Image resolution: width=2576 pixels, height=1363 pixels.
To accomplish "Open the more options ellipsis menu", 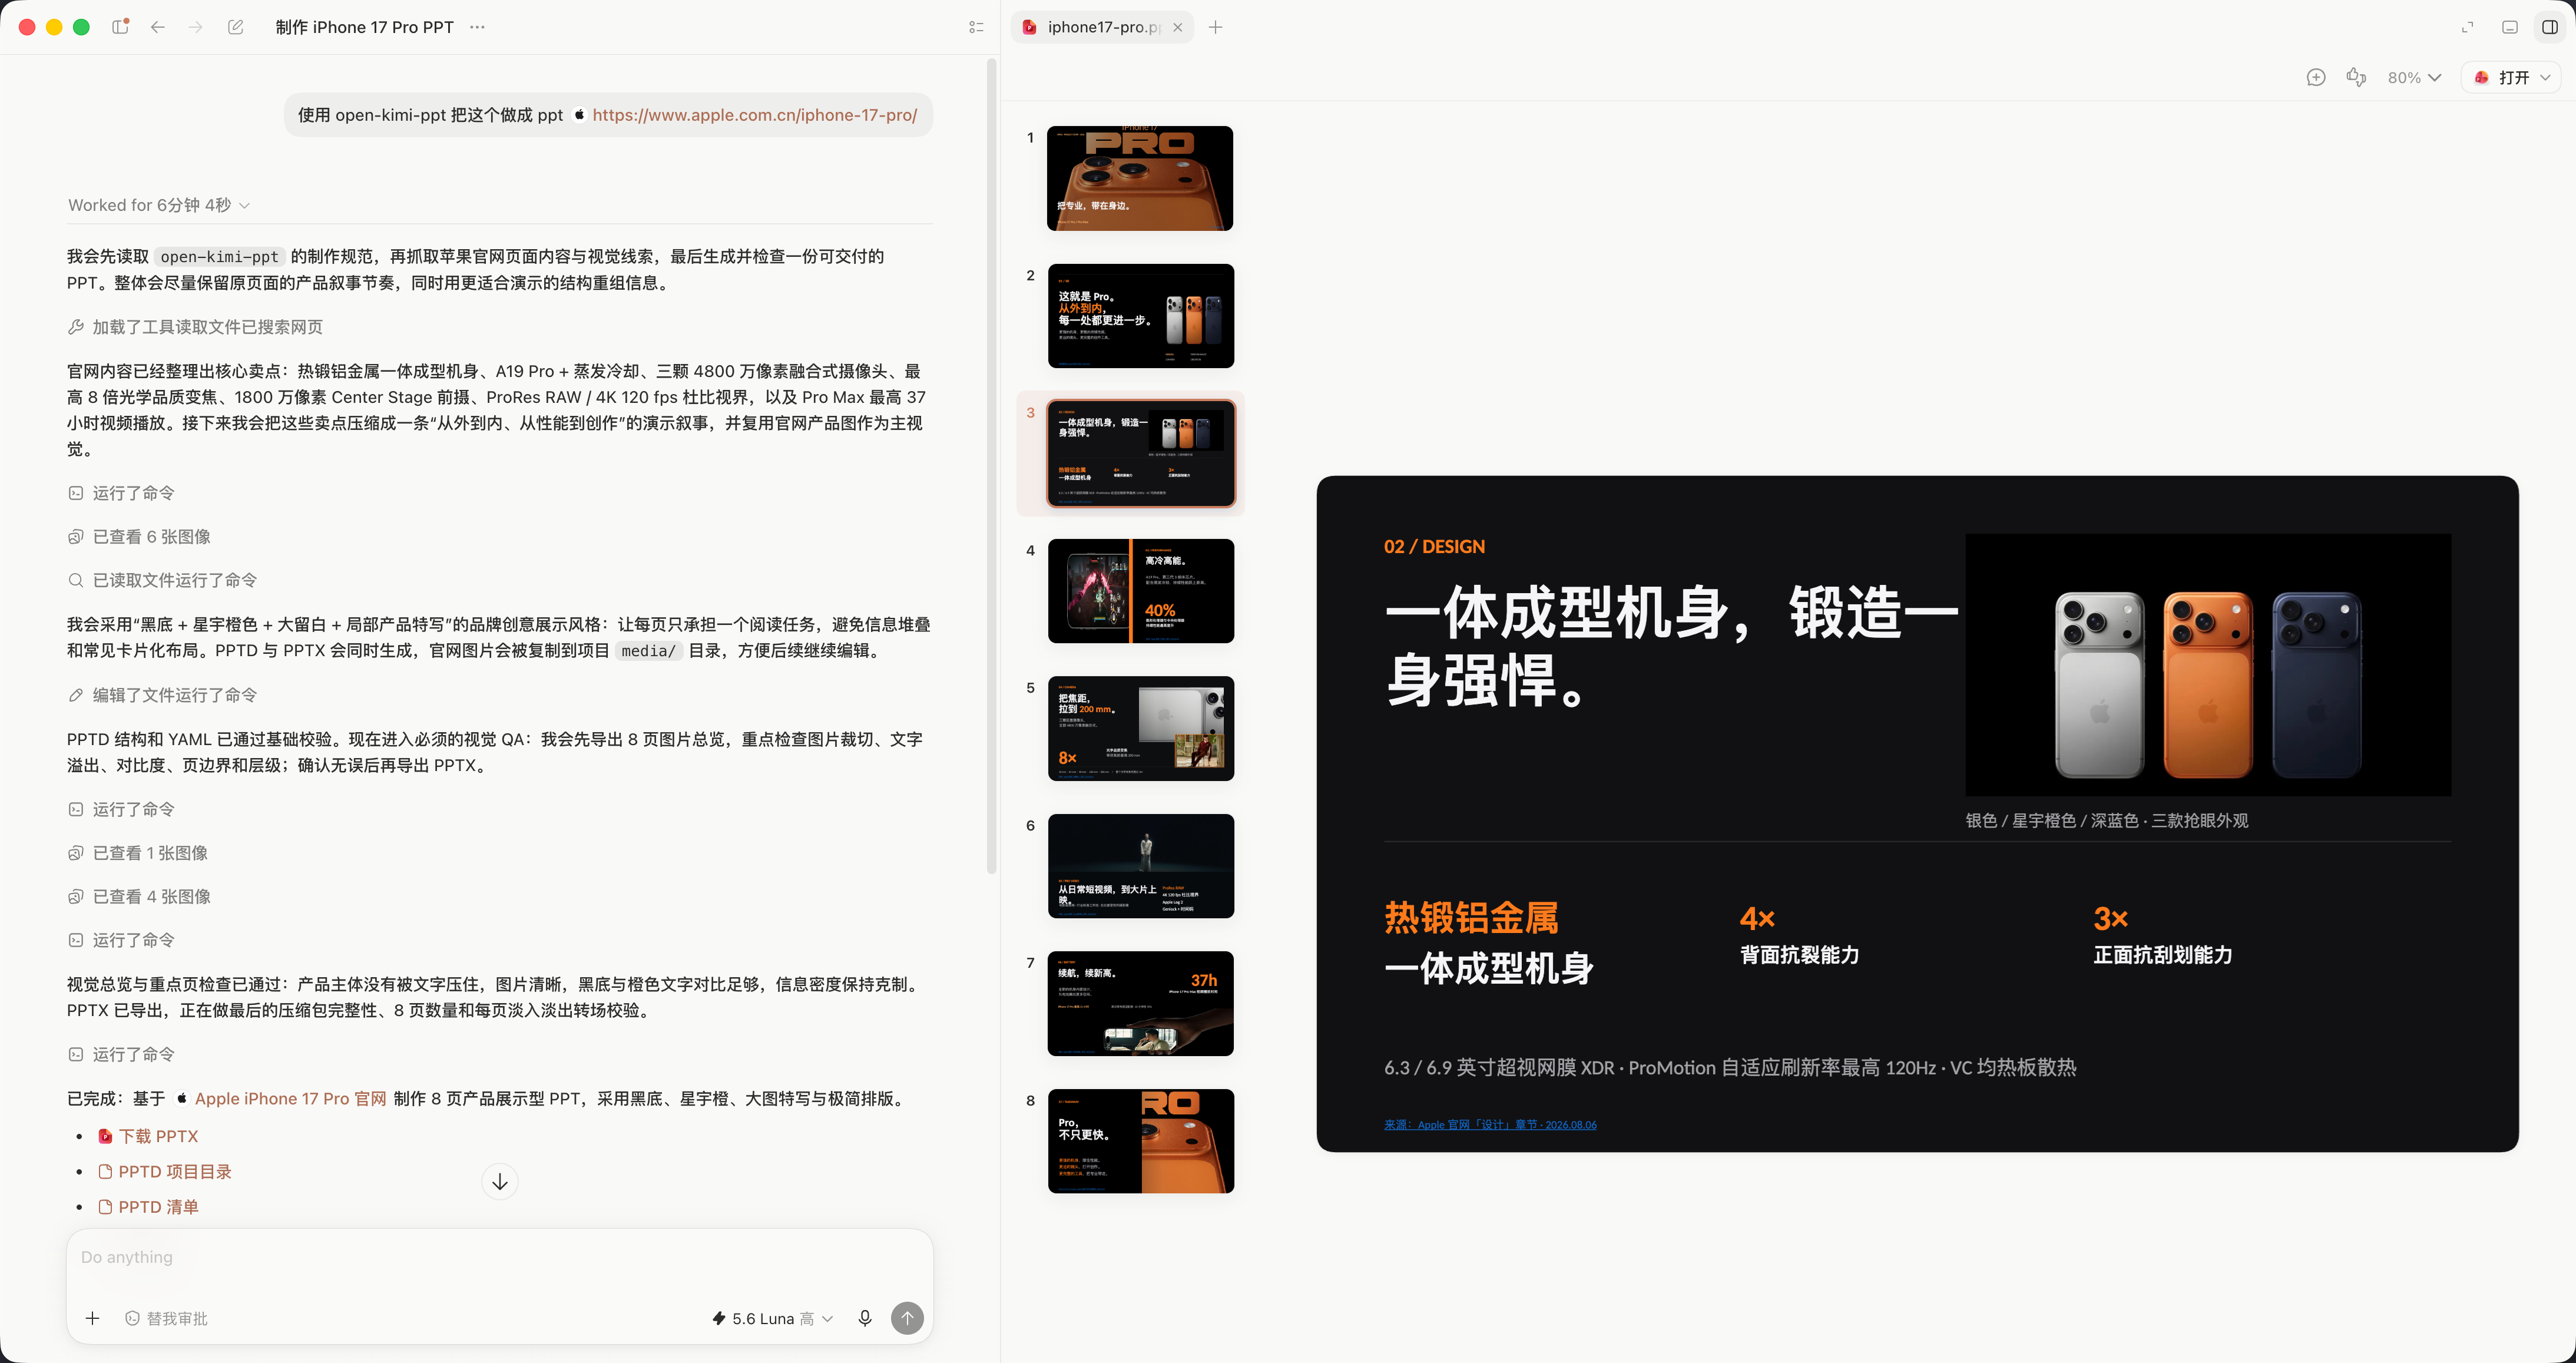I will coord(478,27).
